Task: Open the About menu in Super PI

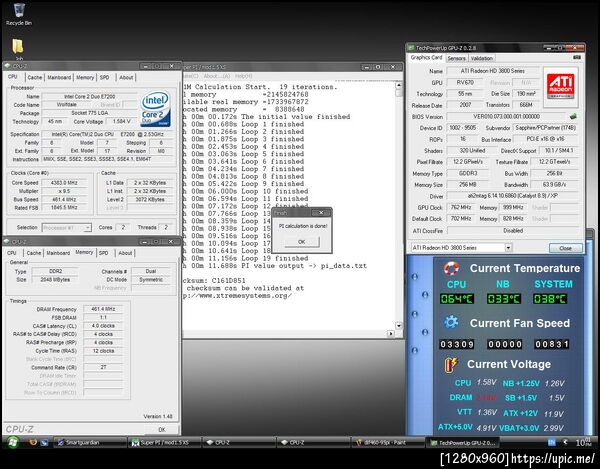Action: 217,76
